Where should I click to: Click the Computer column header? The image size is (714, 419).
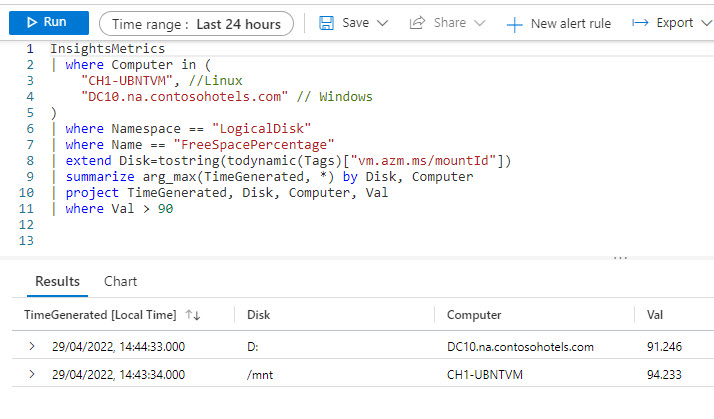point(474,315)
